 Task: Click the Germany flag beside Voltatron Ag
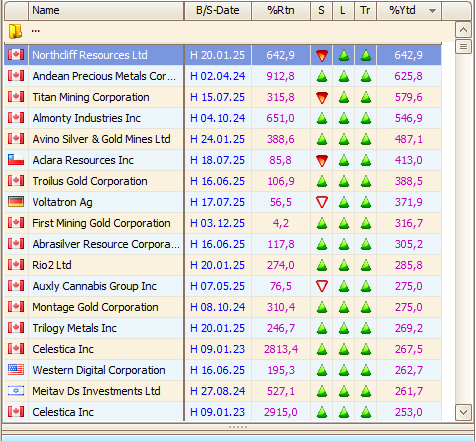pos(16,202)
